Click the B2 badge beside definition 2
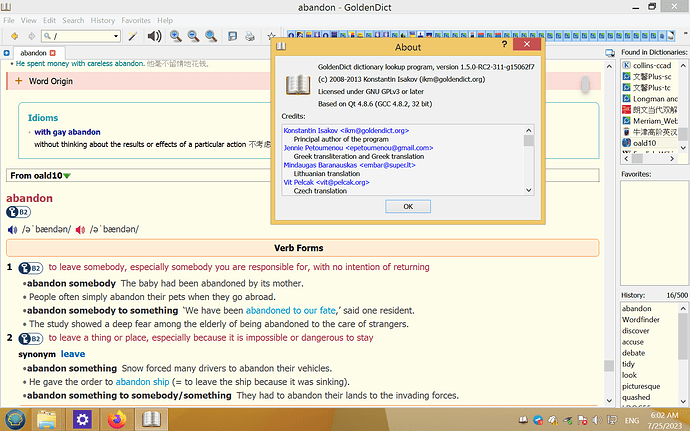 (x=30, y=339)
